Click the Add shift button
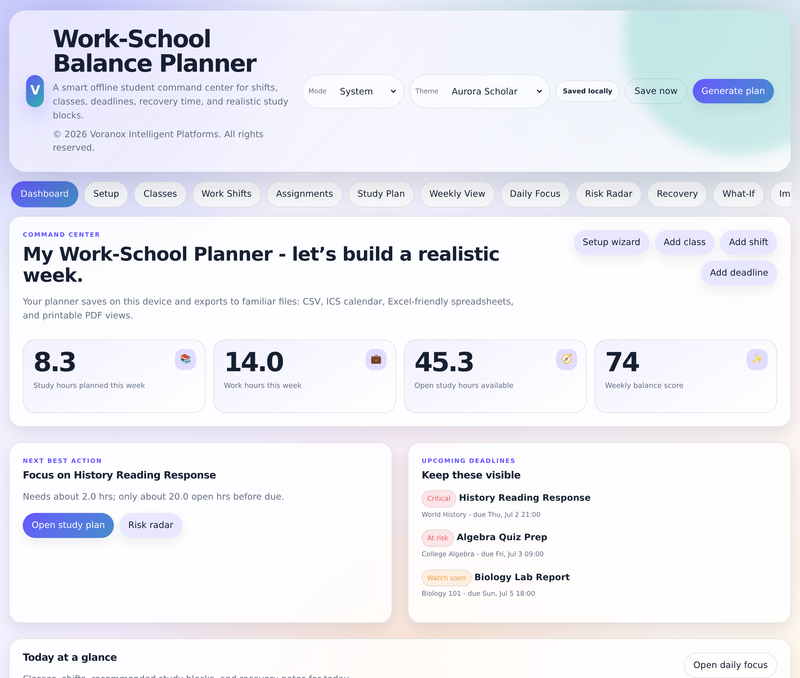The width and height of the screenshot is (800, 678). [748, 242]
